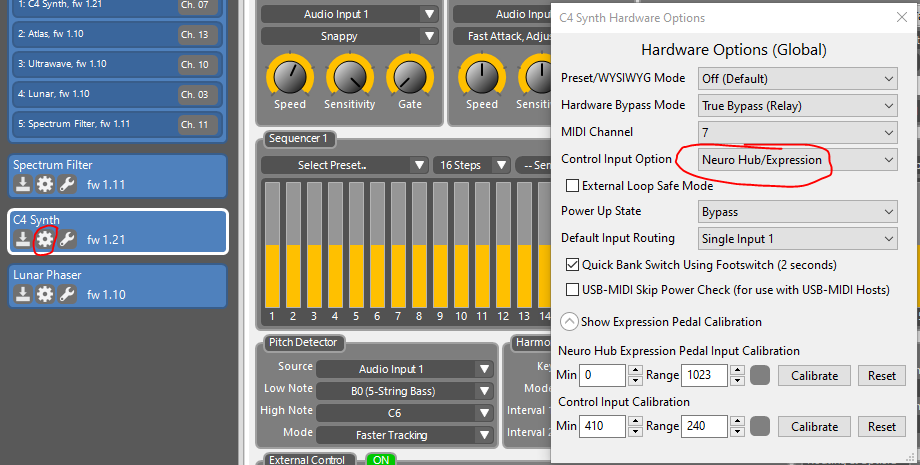The height and width of the screenshot is (465, 920).
Task: Increment Neuro Hub Min stepper
Action: (x=635, y=370)
